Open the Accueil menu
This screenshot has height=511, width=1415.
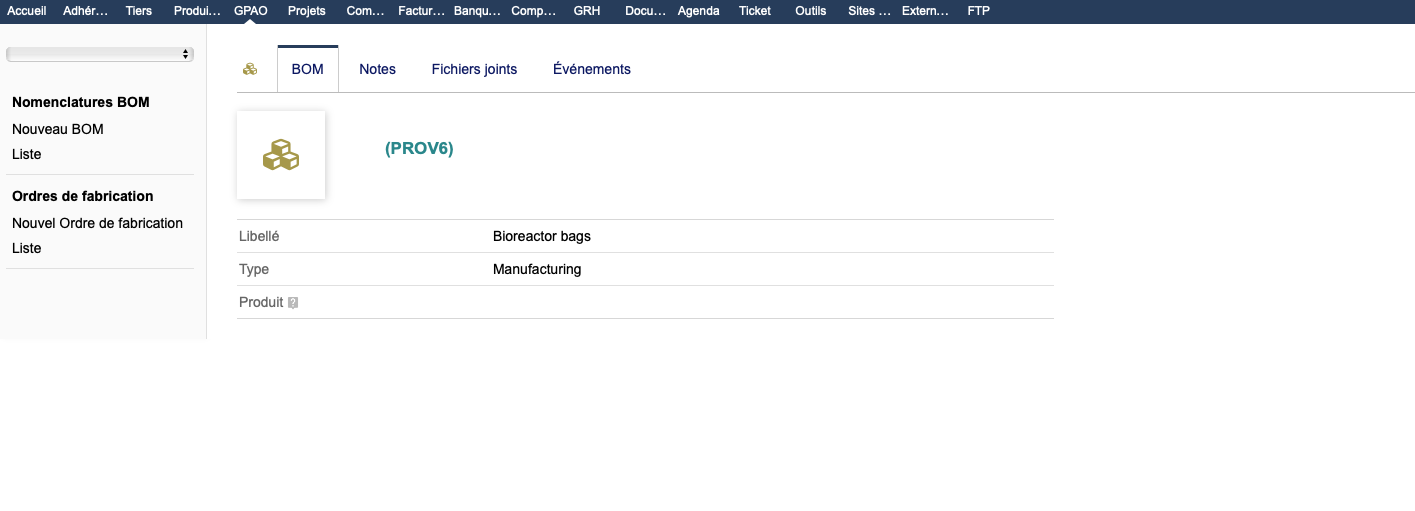pos(27,10)
